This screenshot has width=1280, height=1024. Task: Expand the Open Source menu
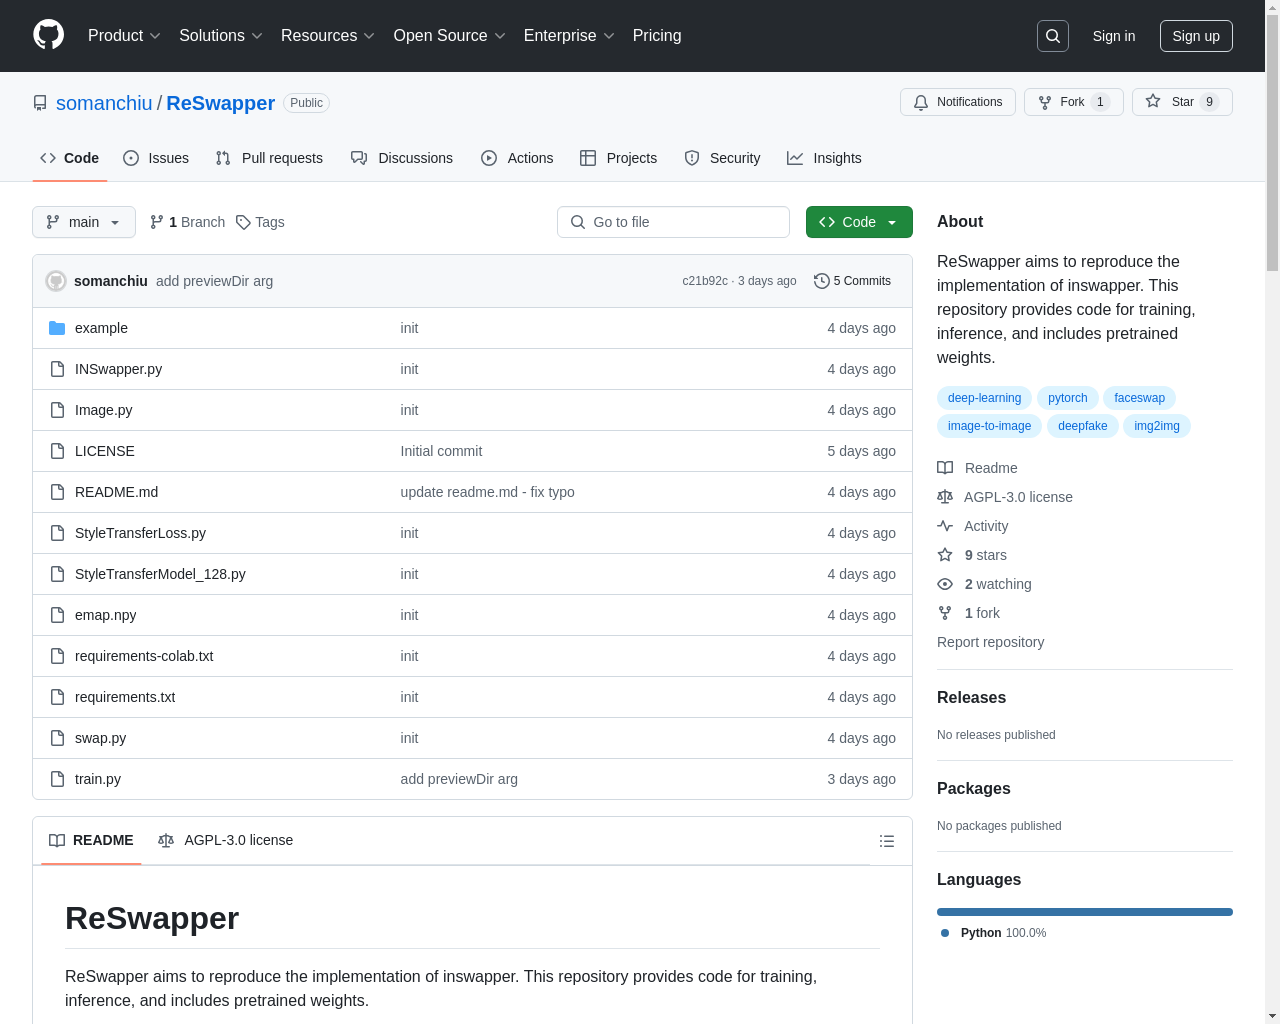450,36
